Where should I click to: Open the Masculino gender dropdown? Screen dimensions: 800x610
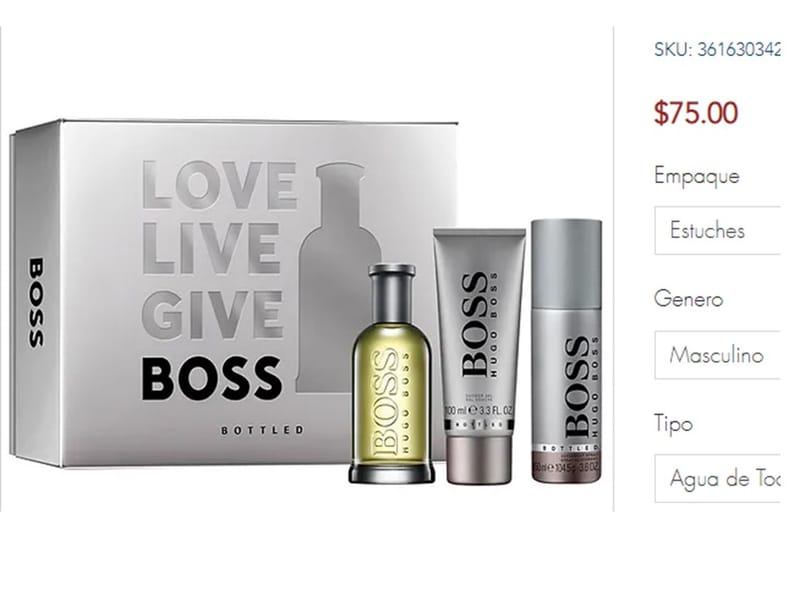point(717,355)
